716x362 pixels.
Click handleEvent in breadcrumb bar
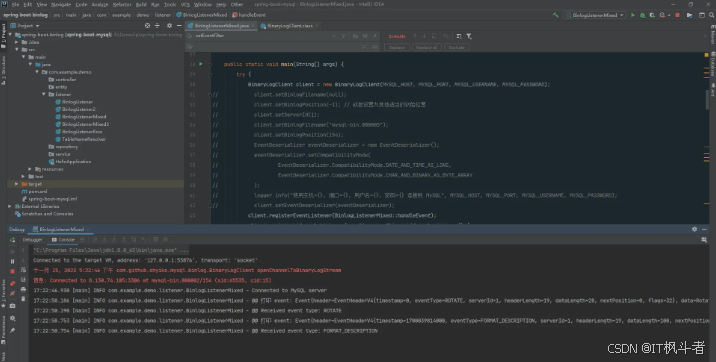249,15
